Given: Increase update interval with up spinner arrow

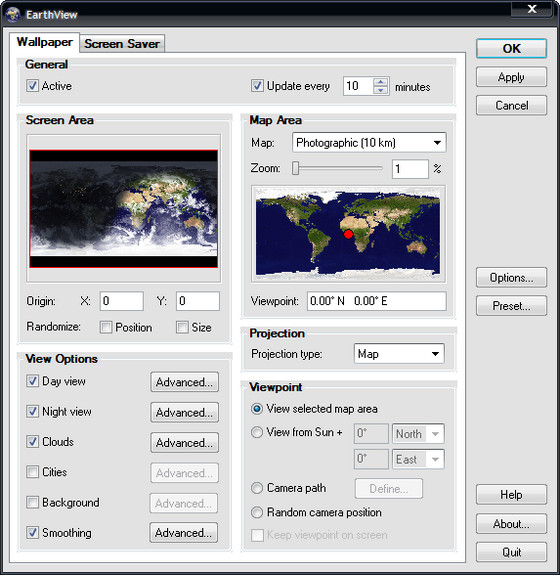Looking at the screenshot, I should pyautogui.click(x=381, y=82).
